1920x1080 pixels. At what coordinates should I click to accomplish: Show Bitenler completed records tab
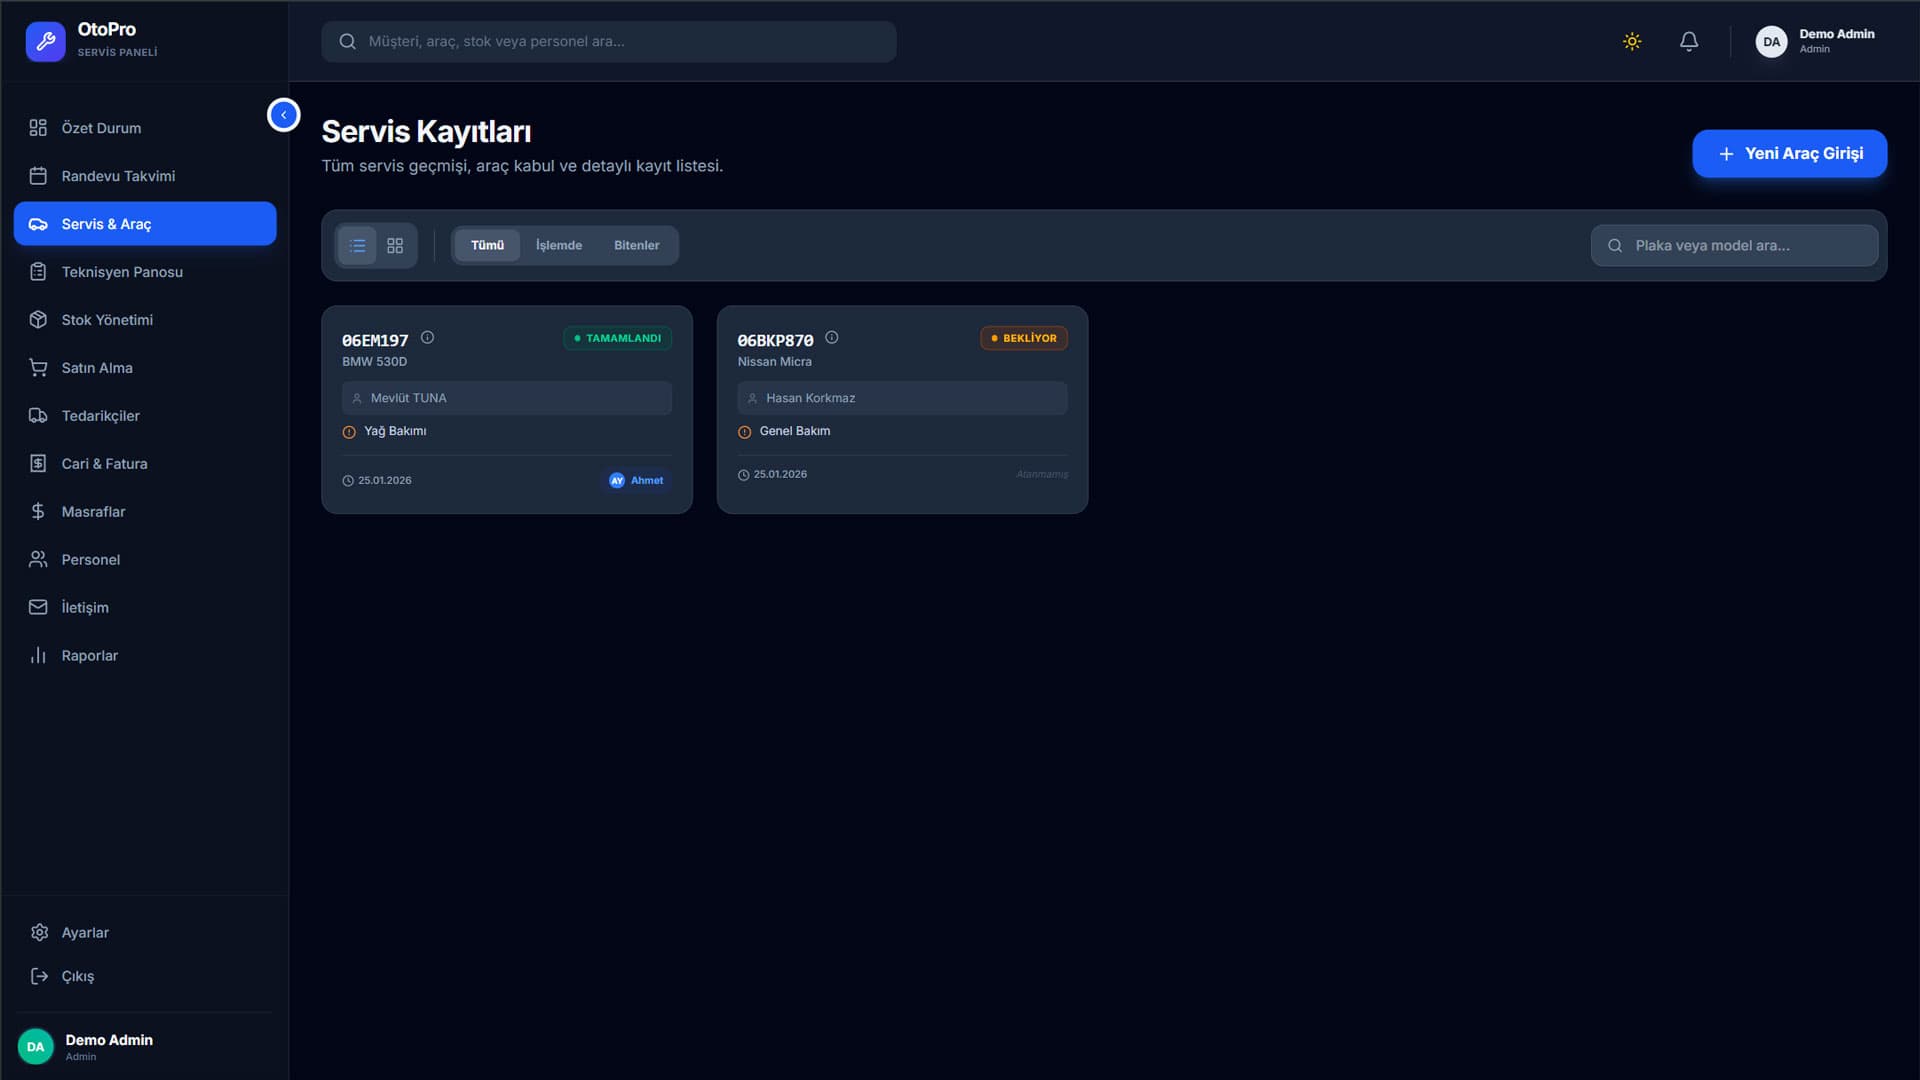(636, 245)
